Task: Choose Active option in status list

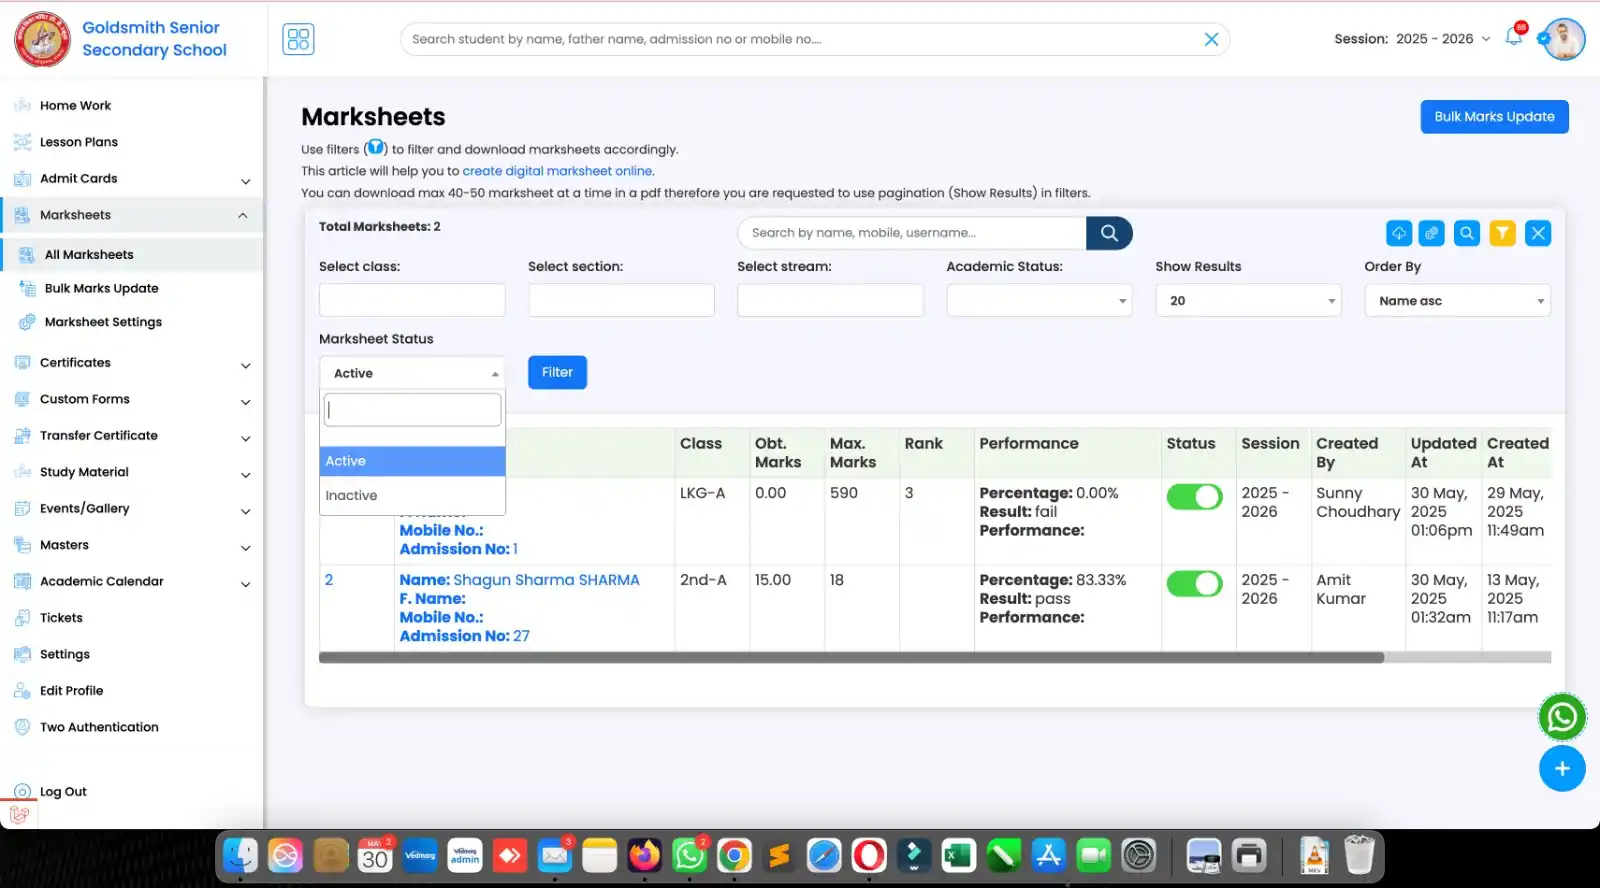Action: click(x=412, y=461)
